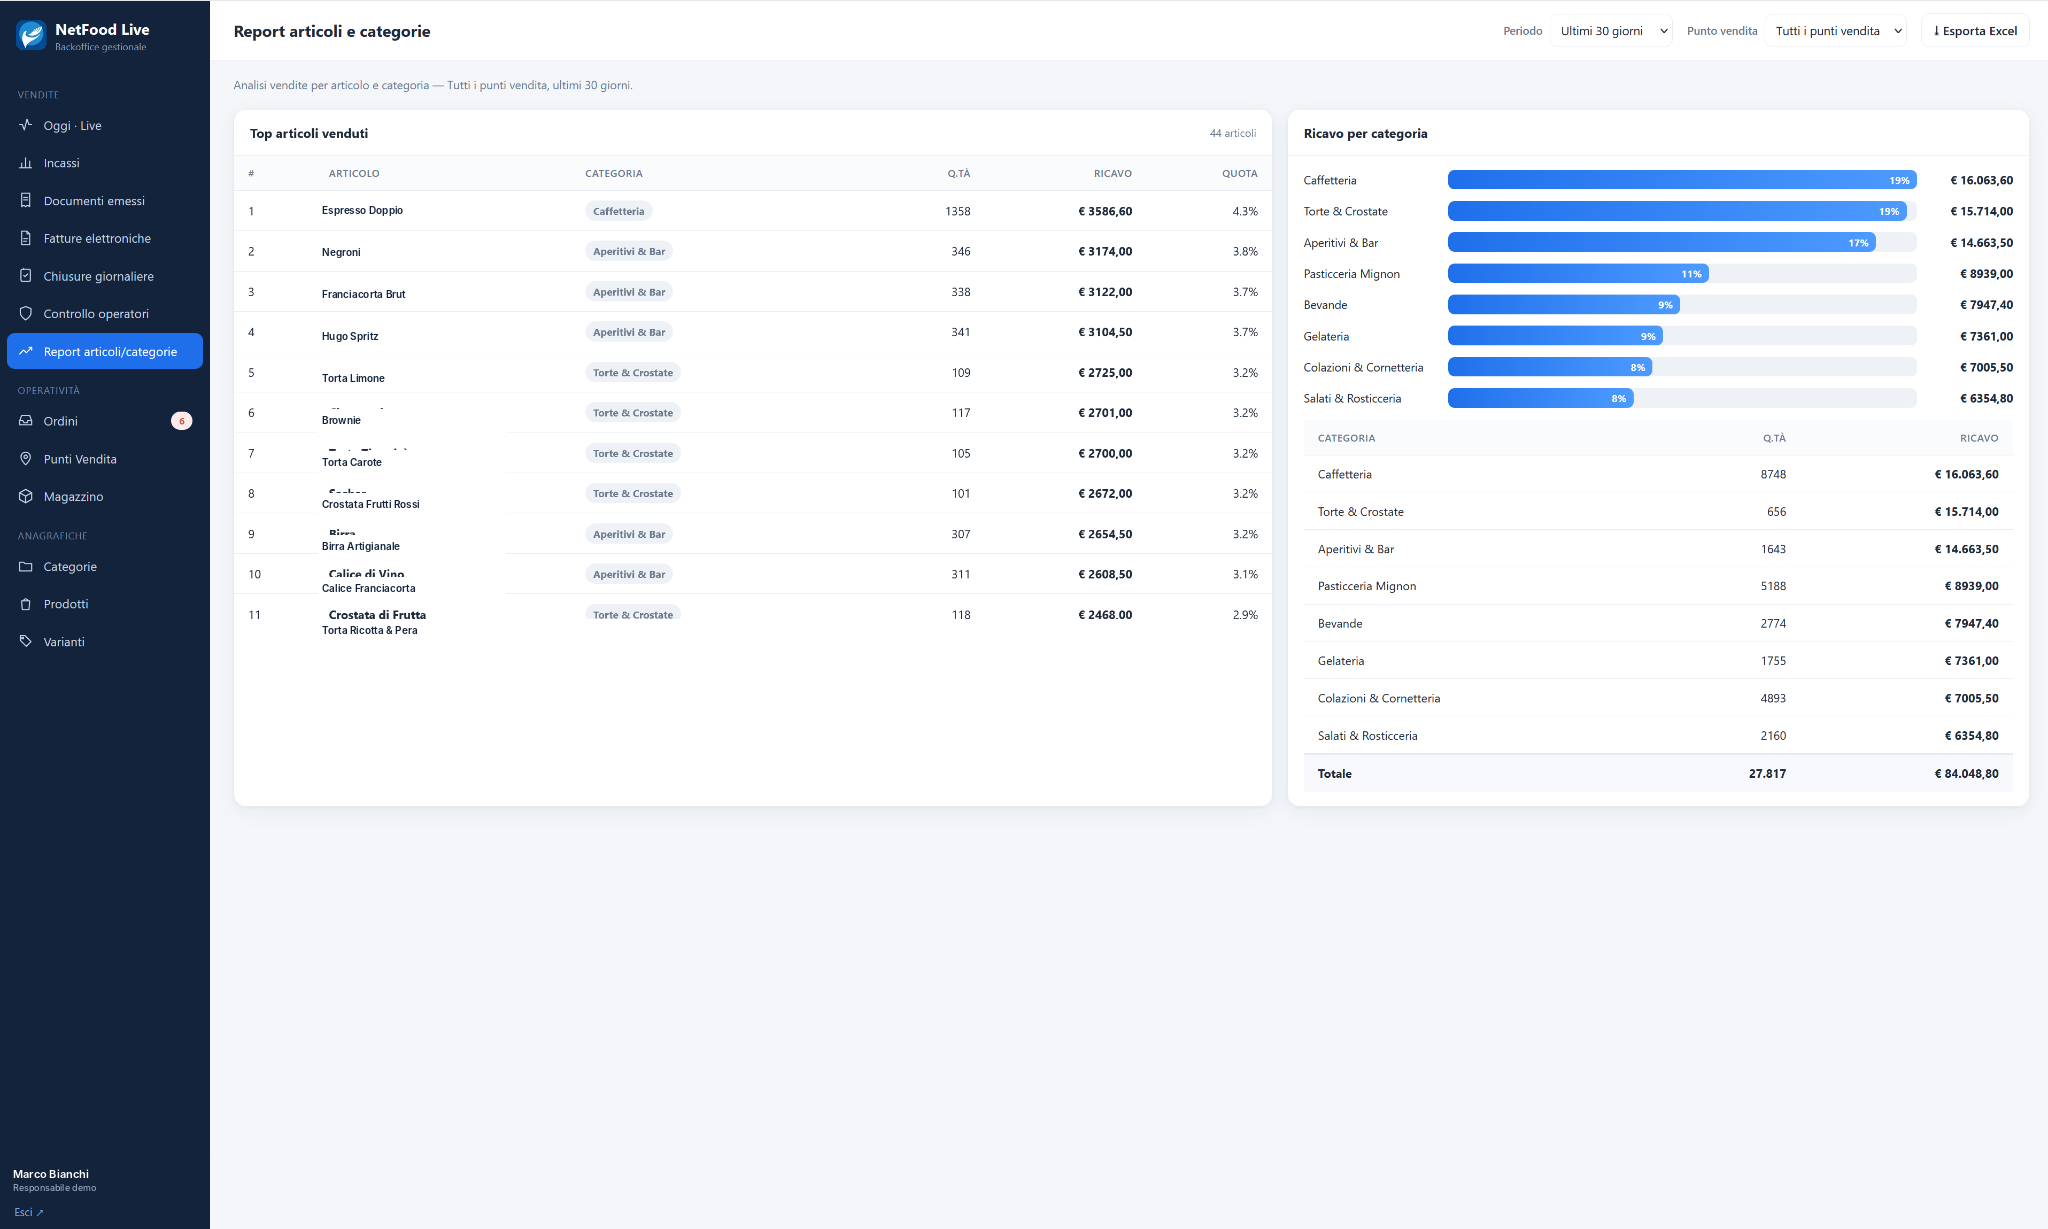The height and width of the screenshot is (1229, 2048).
Task: Click Franciacorta Brut article name
Action: [363, 294]
